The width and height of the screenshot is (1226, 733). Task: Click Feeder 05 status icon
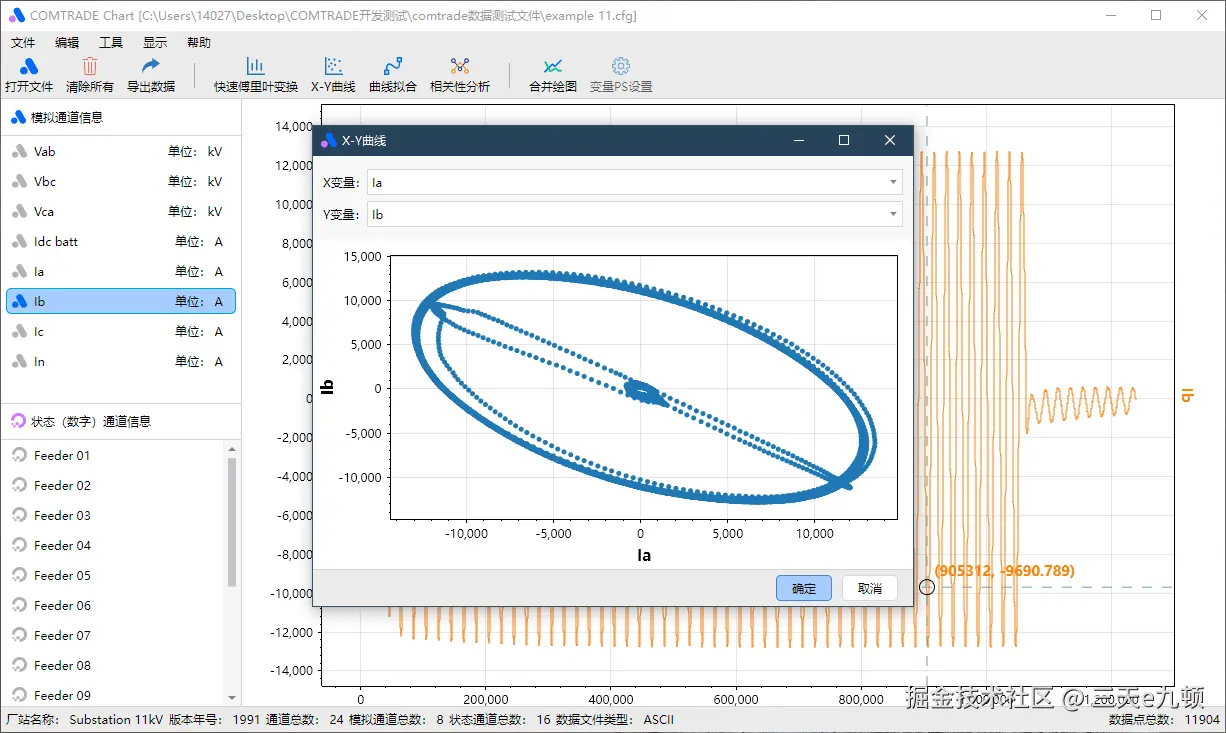(19, 575)
